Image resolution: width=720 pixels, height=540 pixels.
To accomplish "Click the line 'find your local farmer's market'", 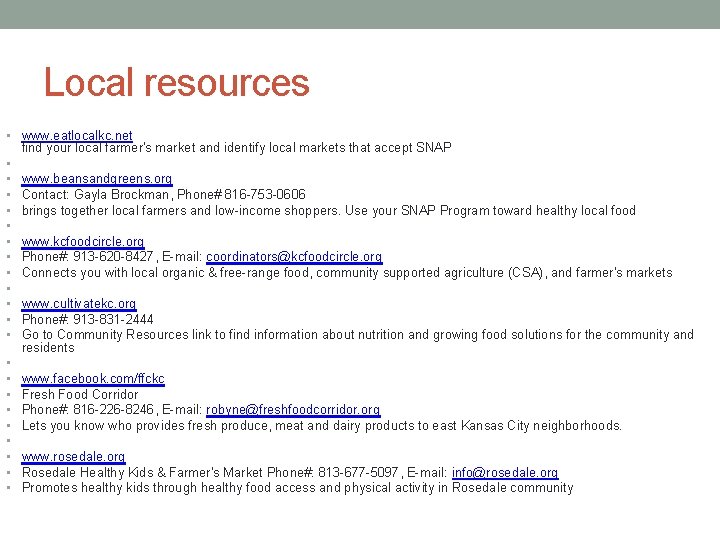I will click(236, 147).
